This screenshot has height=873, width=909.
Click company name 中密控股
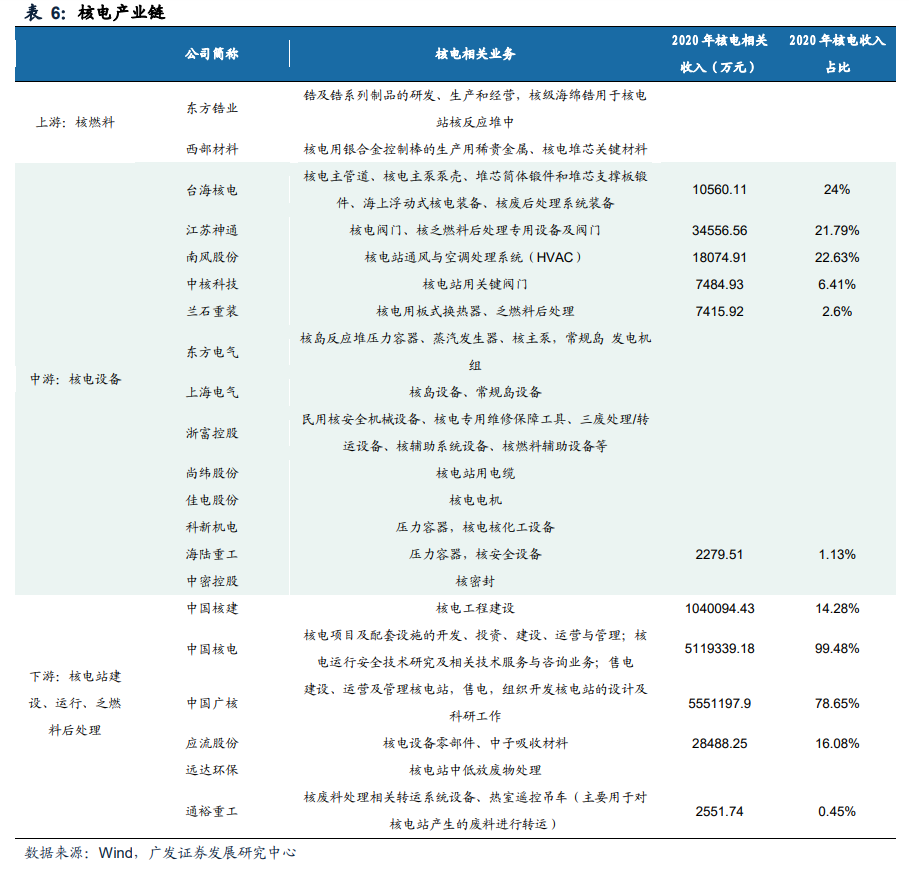(x=212, y=581)
